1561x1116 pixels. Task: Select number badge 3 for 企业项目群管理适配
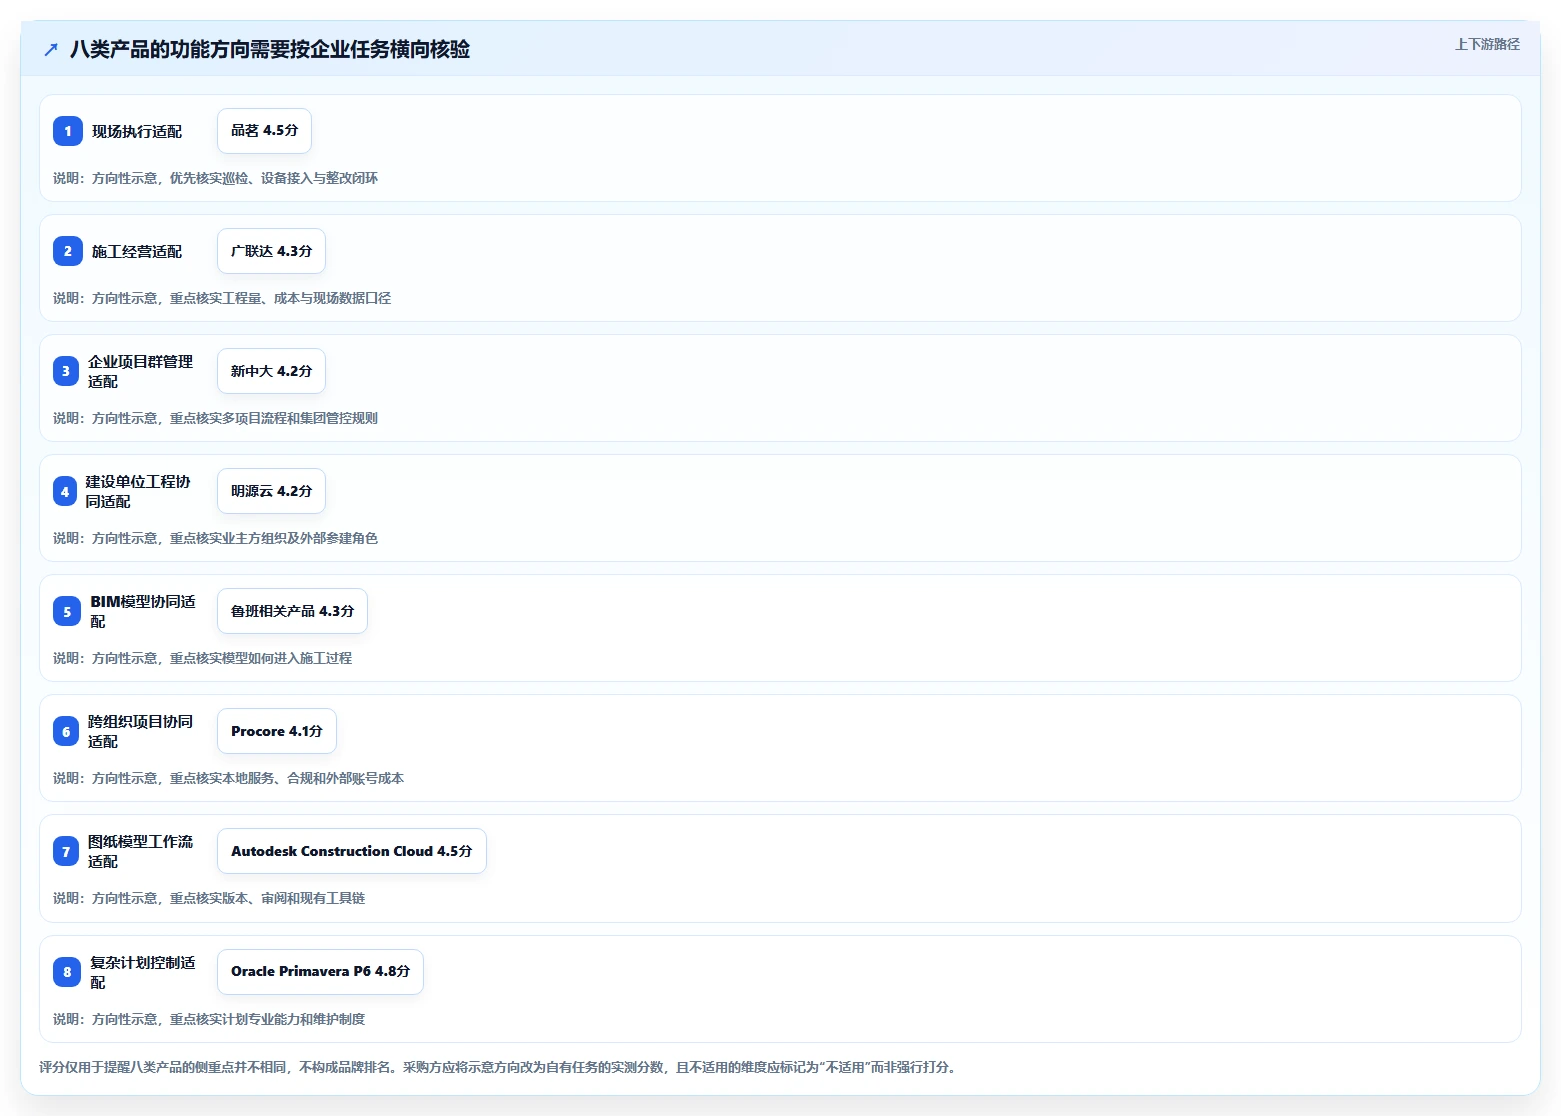(66, 371)
